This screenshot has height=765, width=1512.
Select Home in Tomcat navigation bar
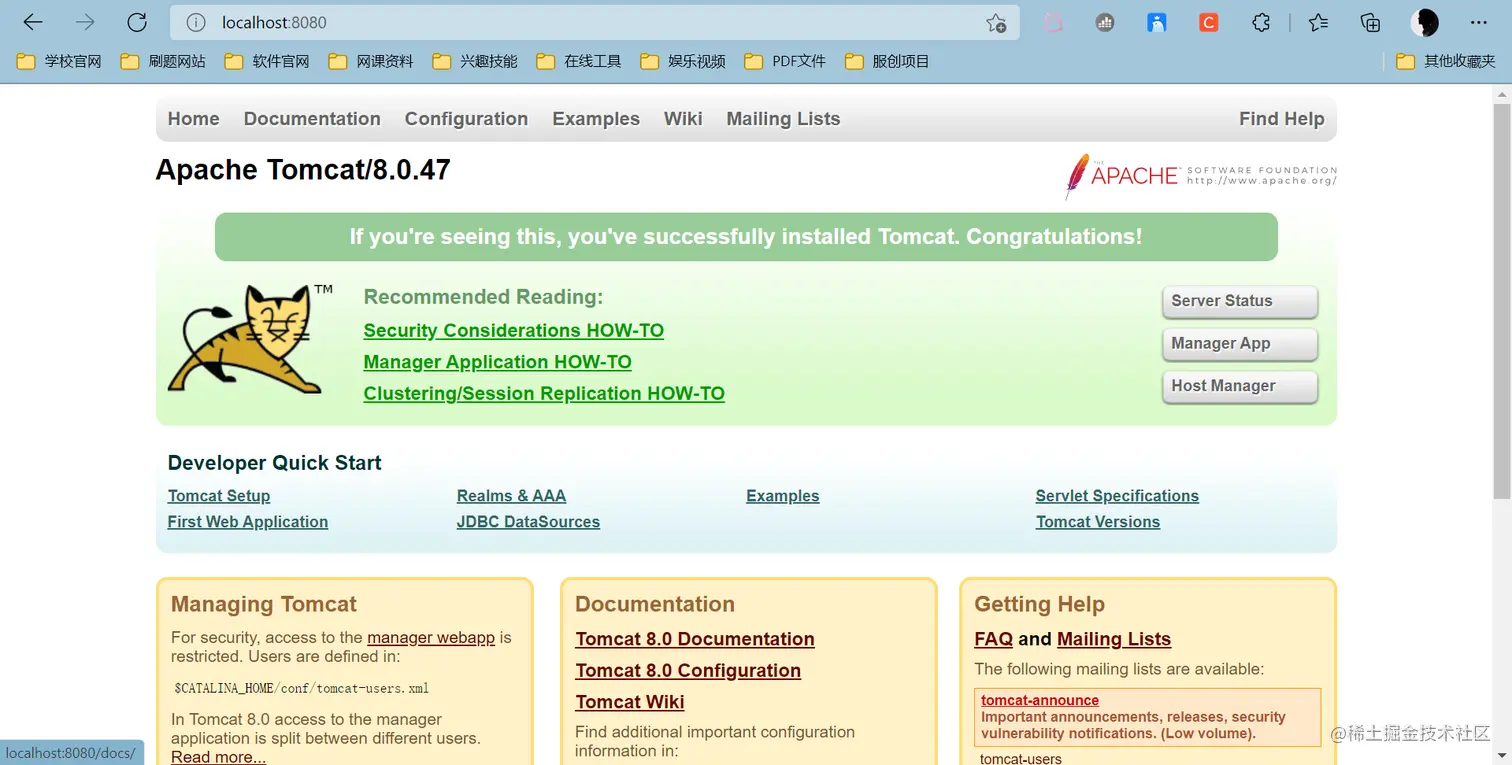[x=193, y=119]
